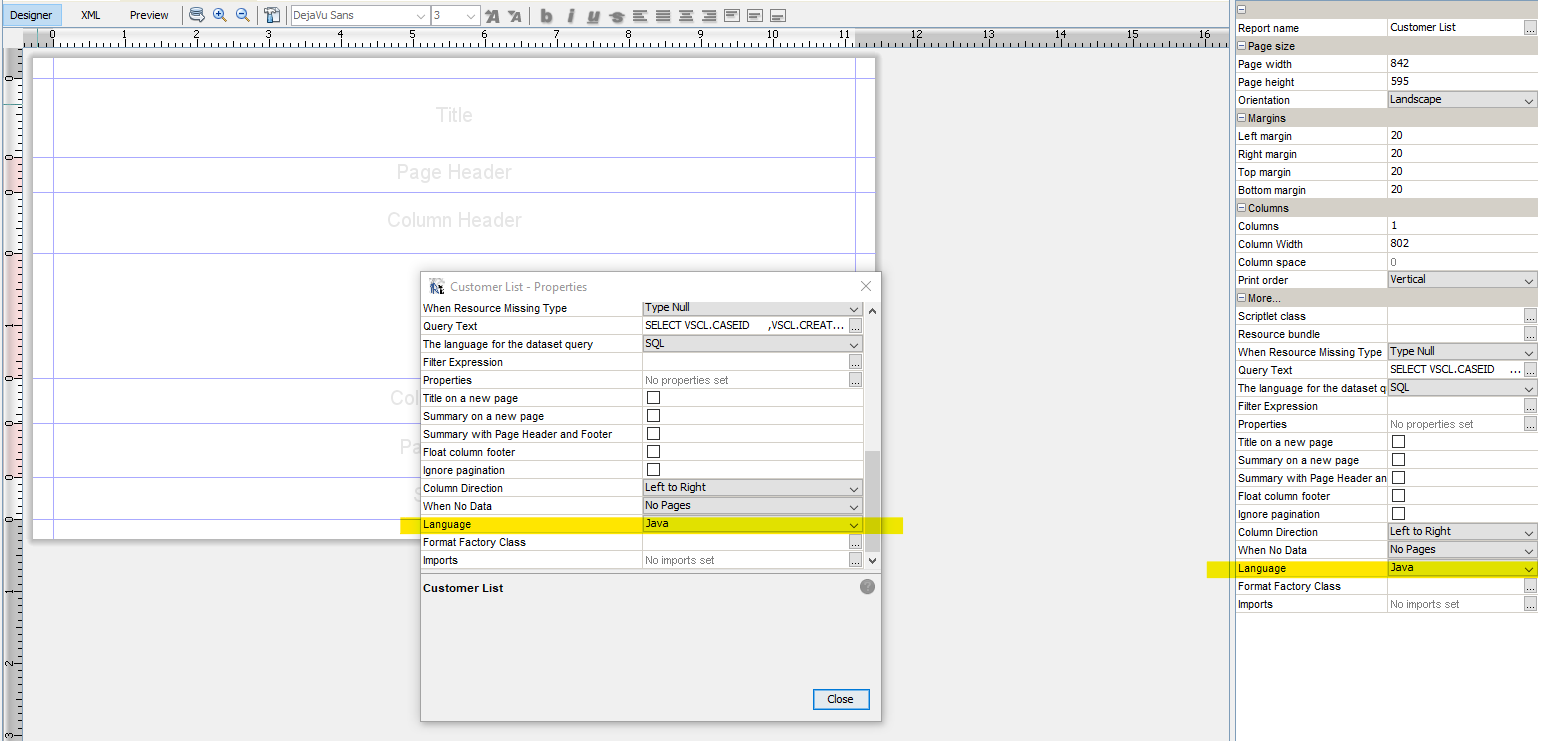Viewport: 1561px width, 741px height.
Task: Toggle strikethrough formatting
Action: point(616,16)
